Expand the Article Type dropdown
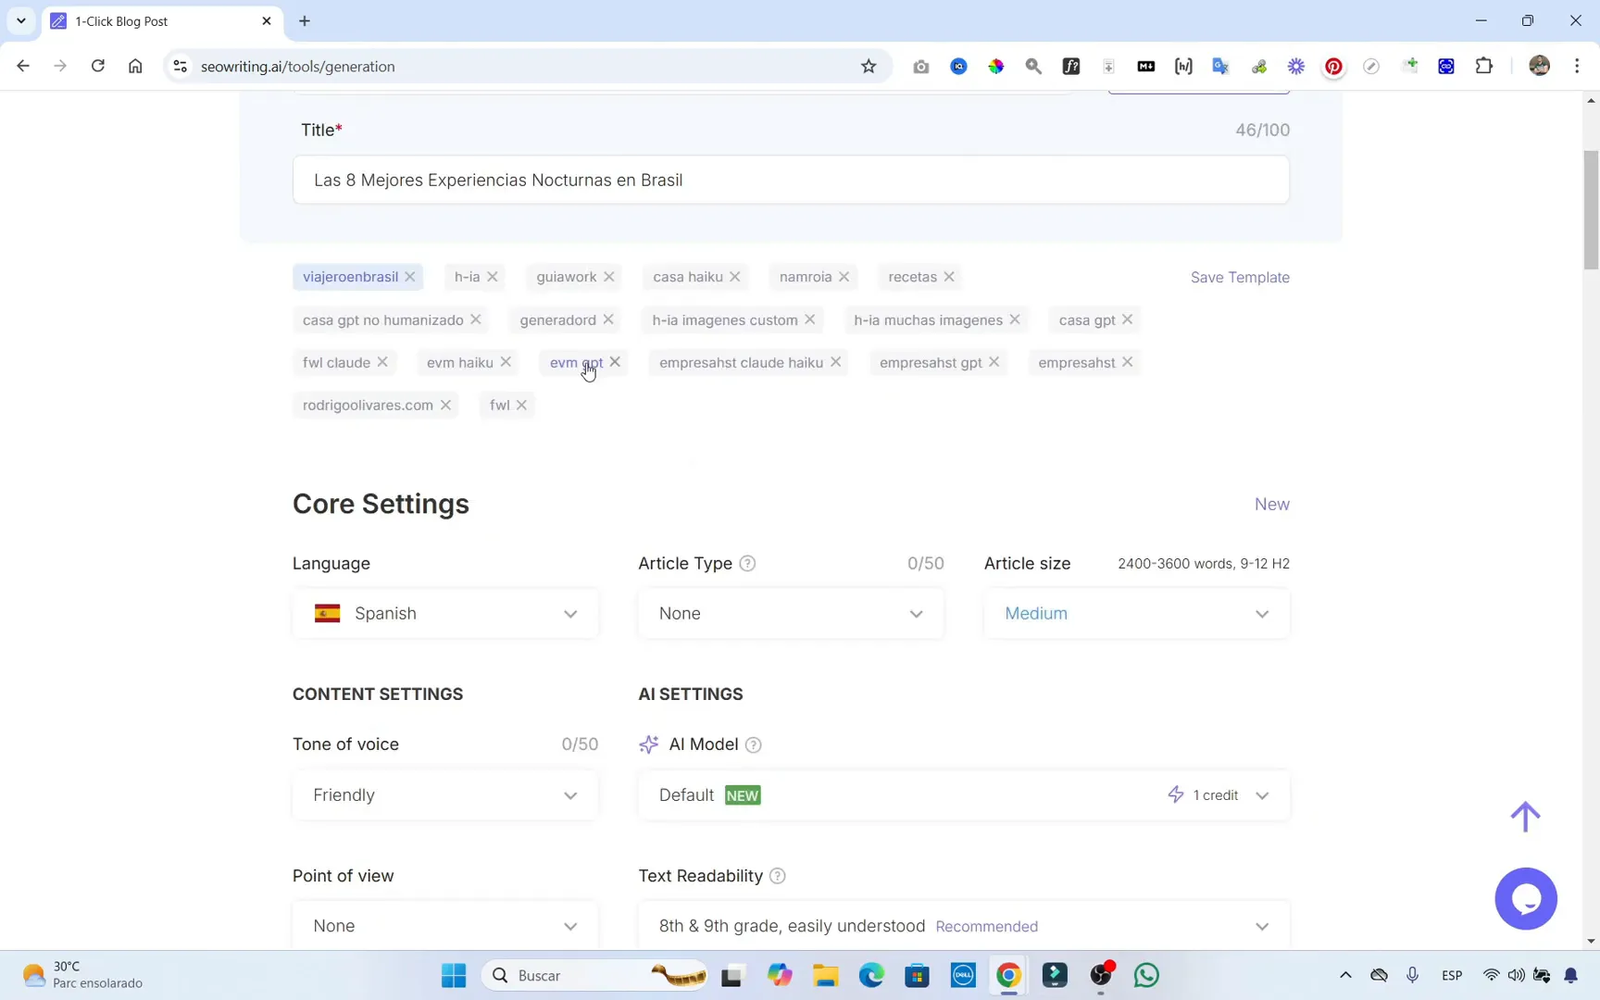The image size is (1600, 1000). [790, 613]
